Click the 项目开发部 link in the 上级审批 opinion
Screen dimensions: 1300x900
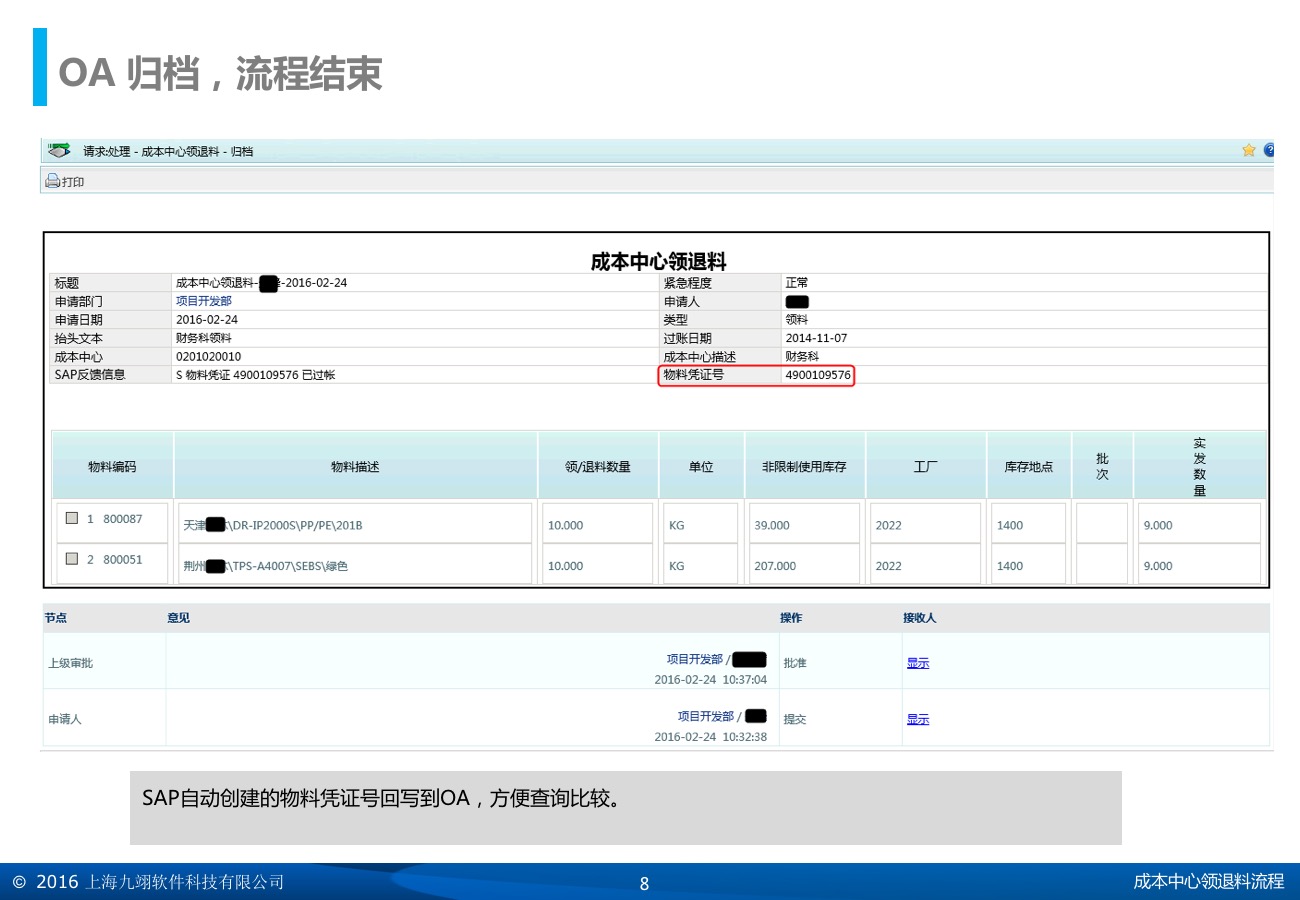tap(694, 659)
